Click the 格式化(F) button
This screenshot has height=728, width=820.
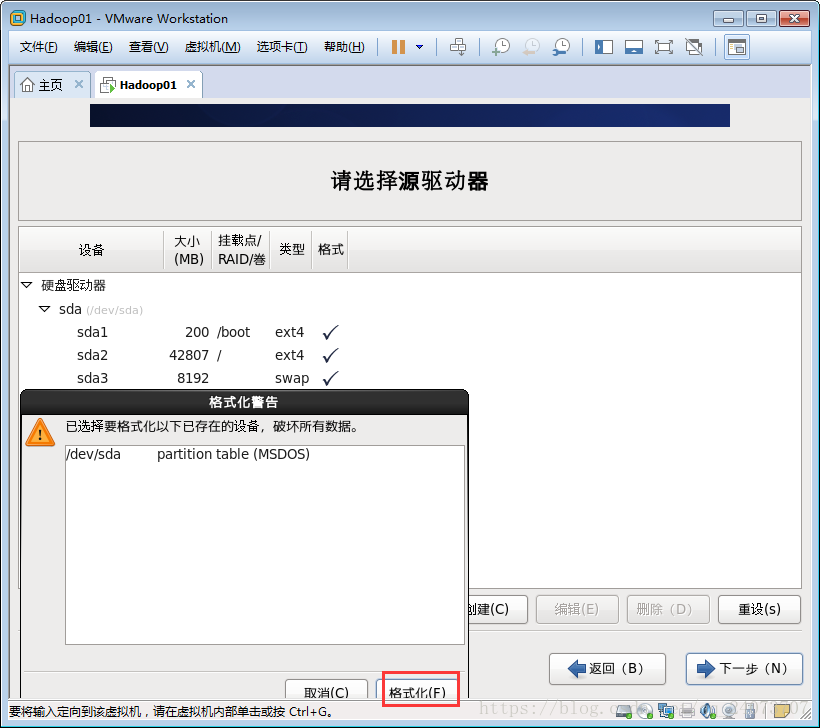pyautogui.click(x=417, y=691)
